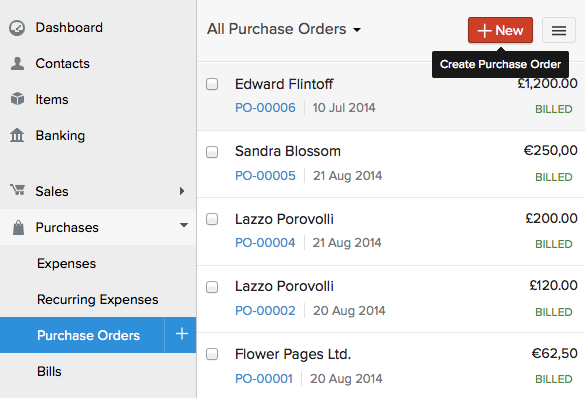Open purchase order PO-00004 link
Screen dimensions: 585x398
pos(265,243)
